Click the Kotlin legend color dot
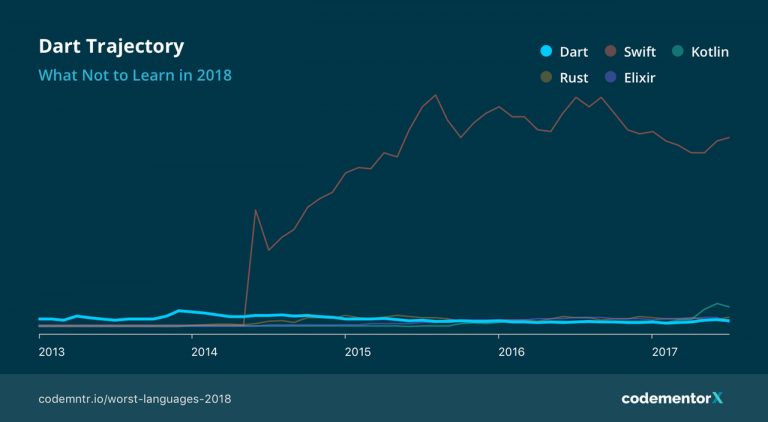768x422 pixels. pyautogui.click(x=678, y=51)
